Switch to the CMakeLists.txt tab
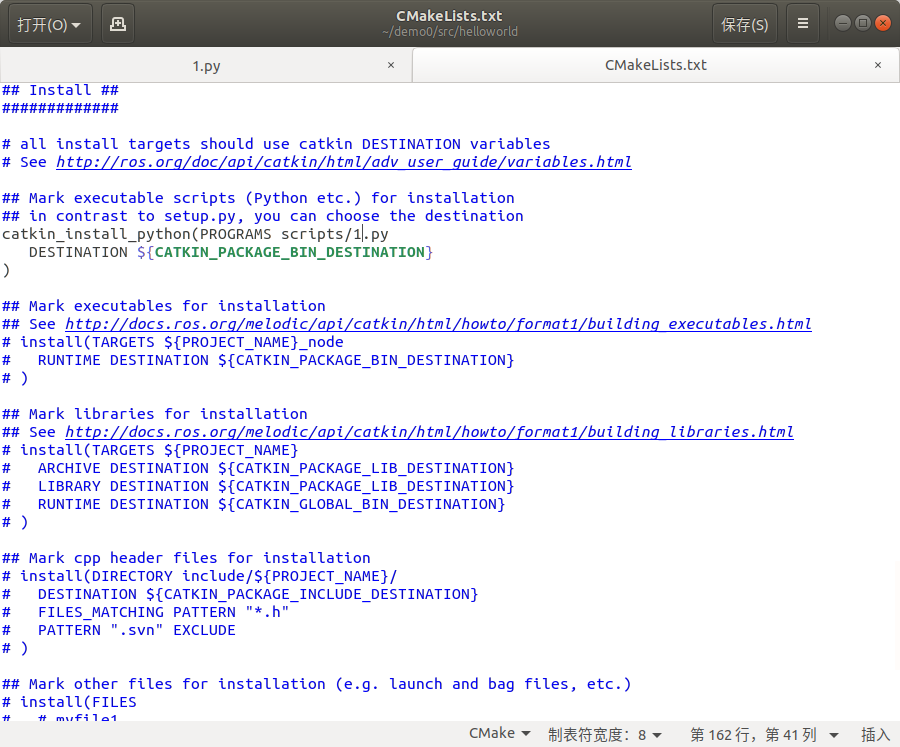 pos(655,64)
